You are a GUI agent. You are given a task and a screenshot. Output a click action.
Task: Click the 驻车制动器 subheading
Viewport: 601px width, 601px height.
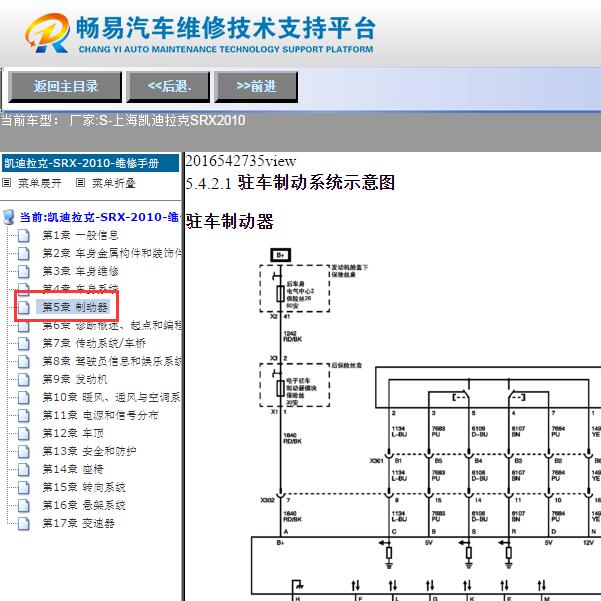coord(230,222)
